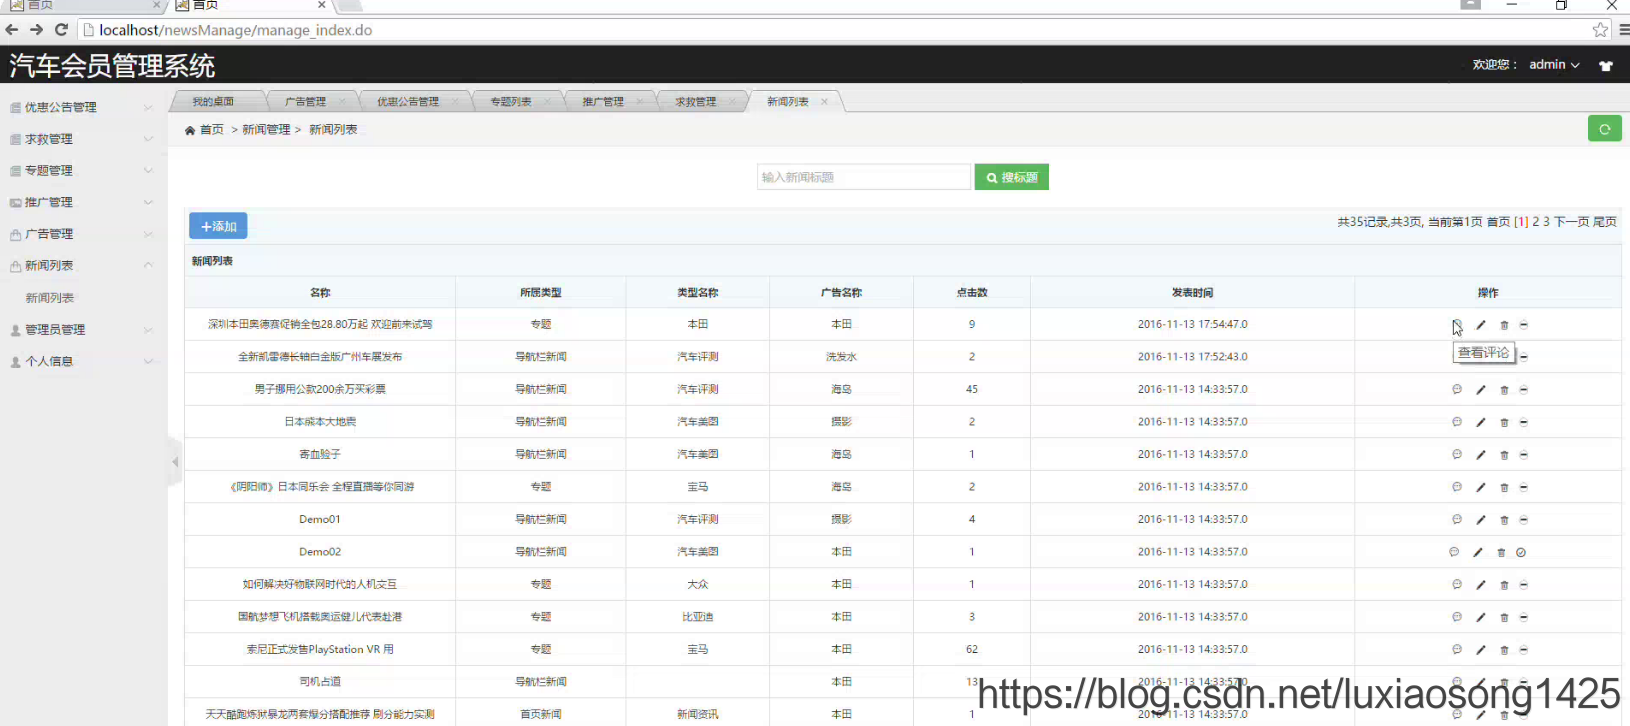View comments for 寄血验子 row

click(x=1457, y=454)
